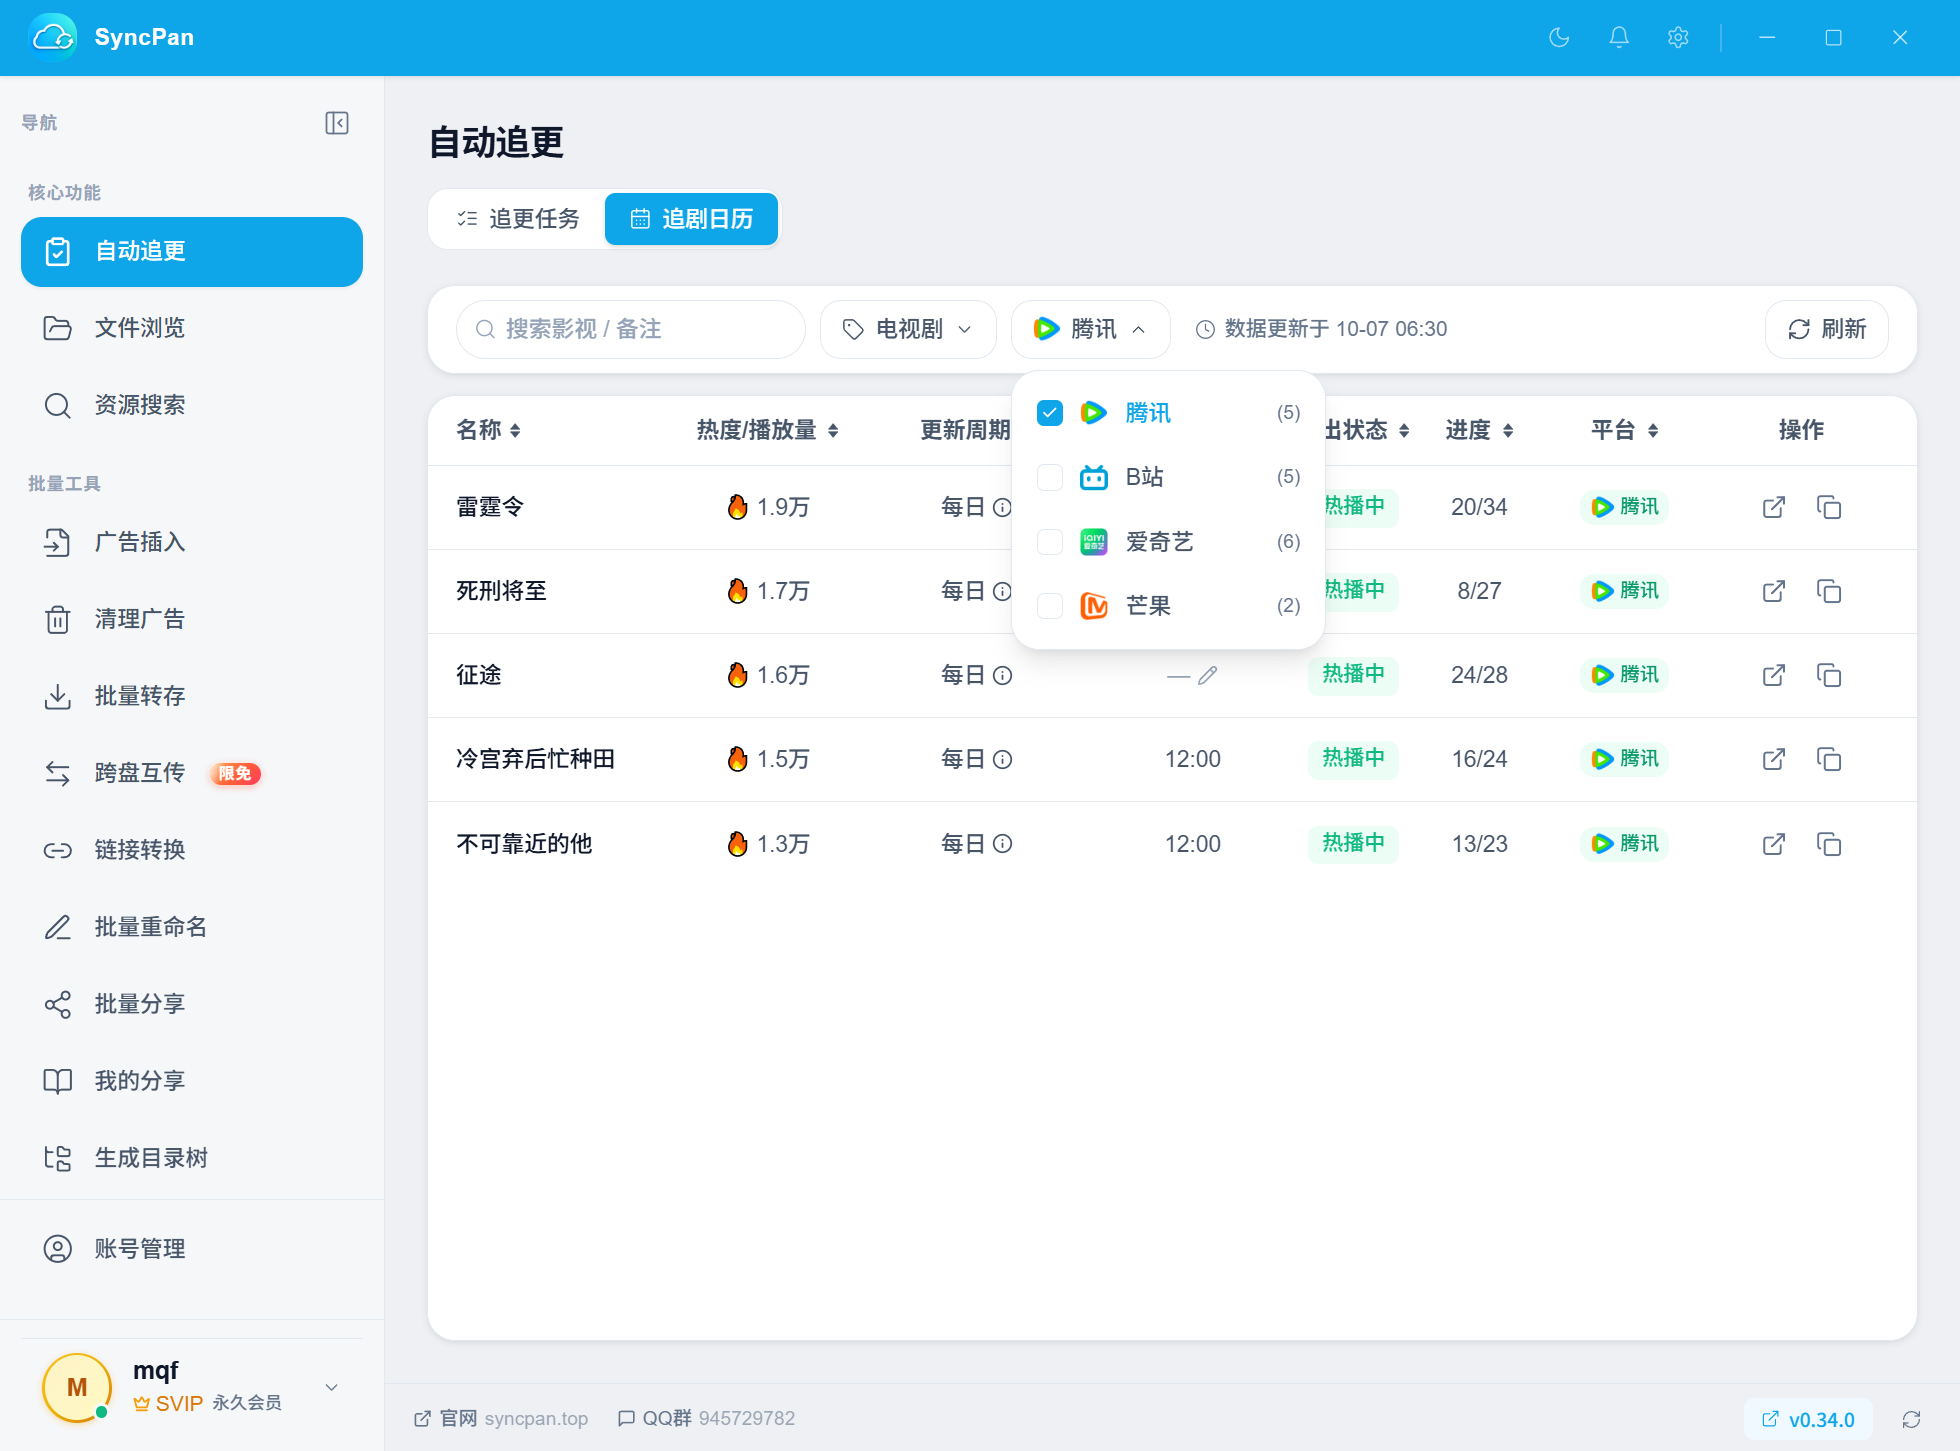This screenshot has width=1960, height=1451.
Task: Open 生成目录树 tool
Action: coord(192,1158)
